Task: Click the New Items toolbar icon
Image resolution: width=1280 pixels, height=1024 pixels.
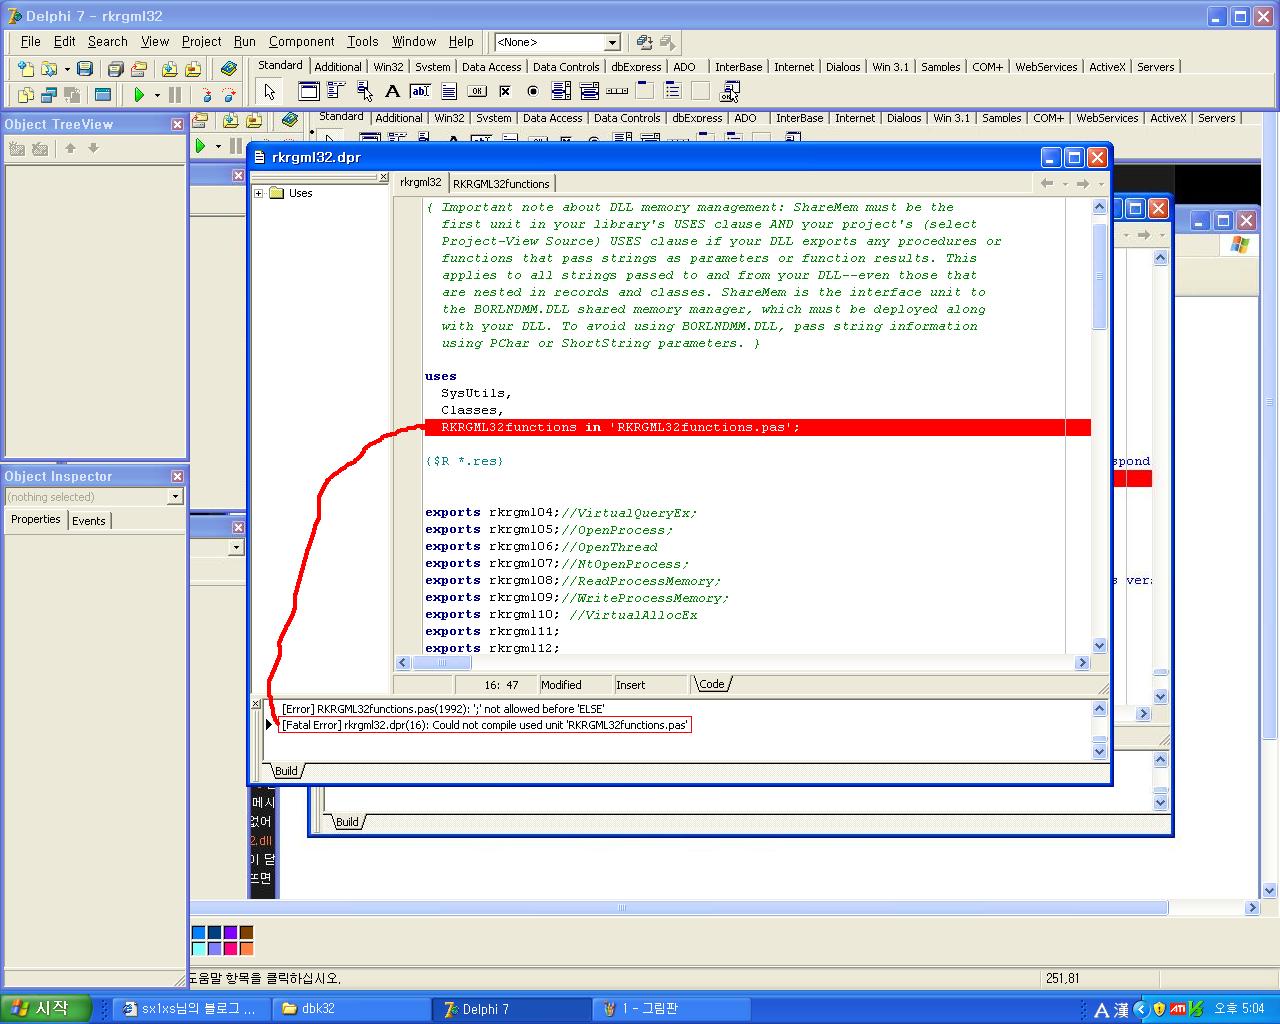Action: [x=25, y=69]
